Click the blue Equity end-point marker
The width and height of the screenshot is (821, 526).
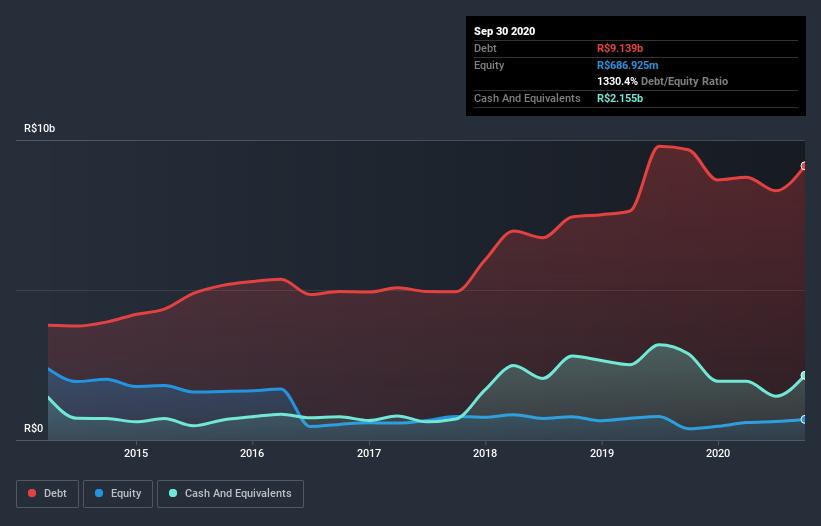point(804,419)
